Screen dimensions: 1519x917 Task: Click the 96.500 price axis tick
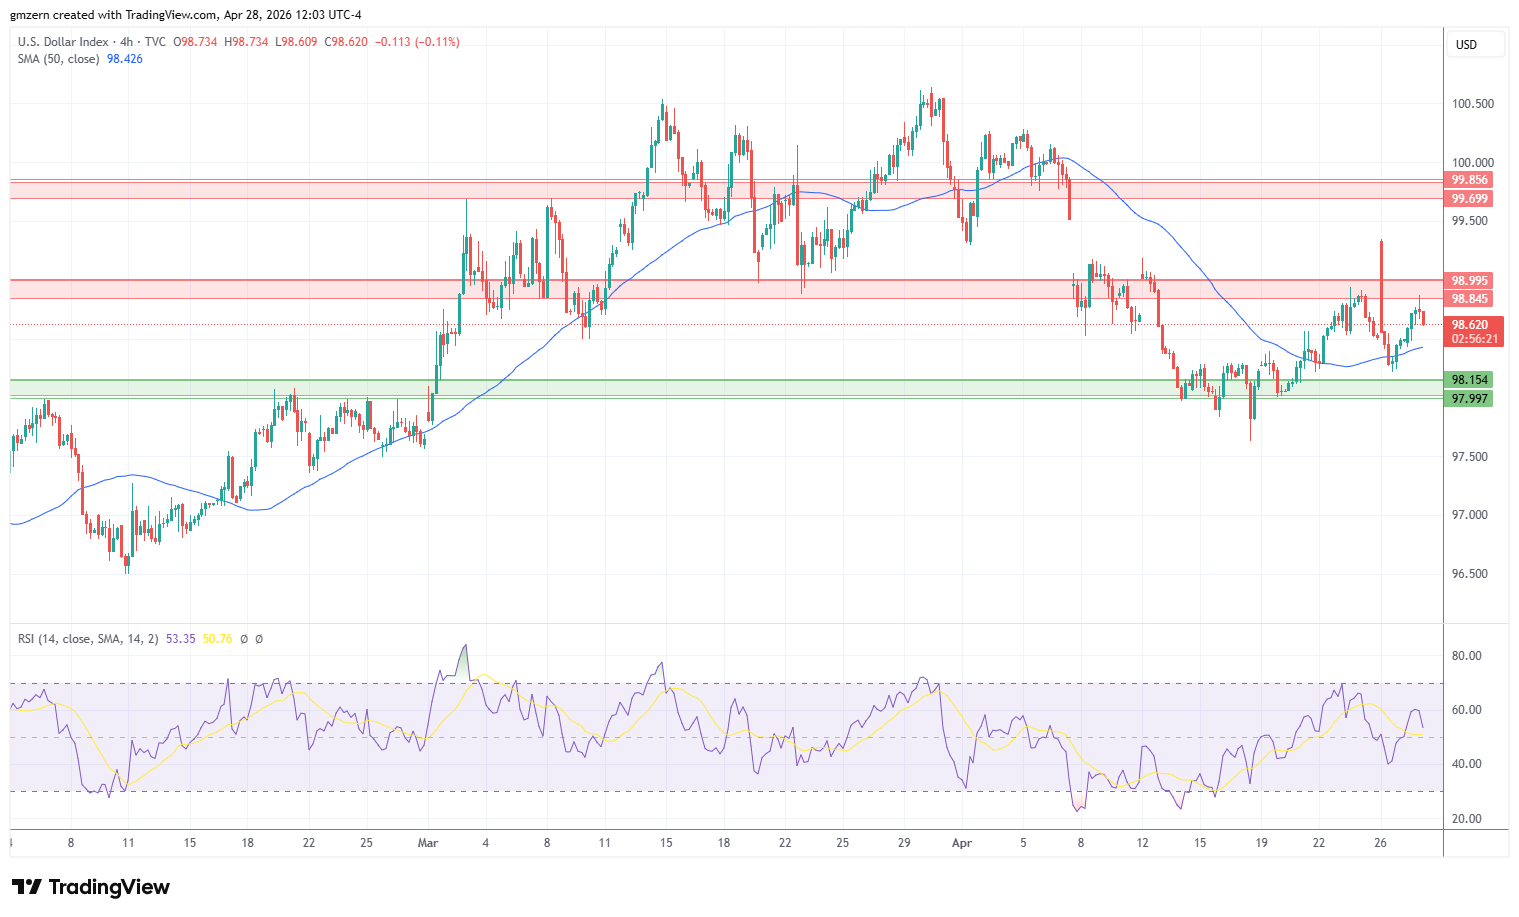click(x=1470, y=574)
